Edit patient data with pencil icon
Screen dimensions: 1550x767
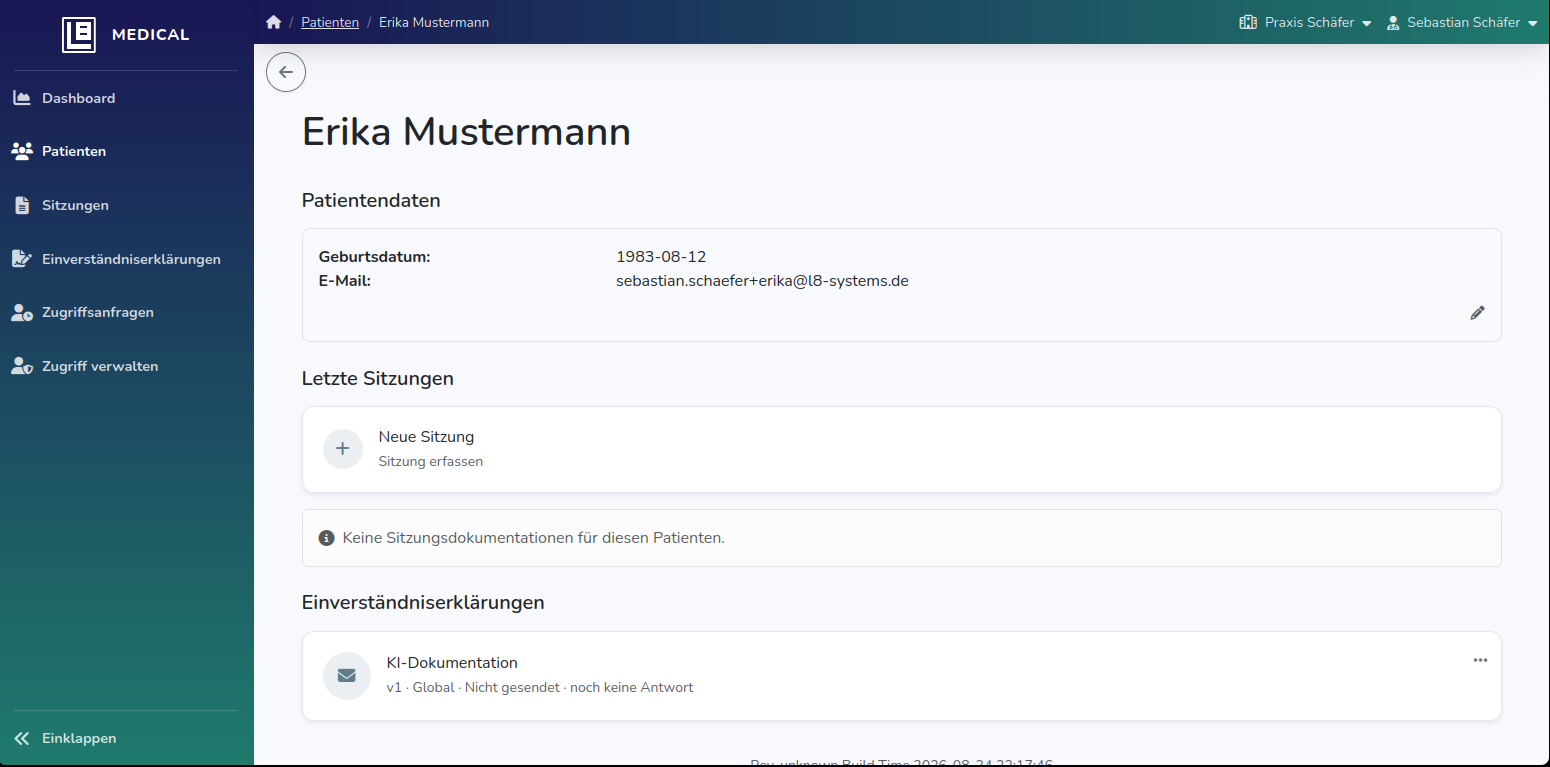(1477, 313)
